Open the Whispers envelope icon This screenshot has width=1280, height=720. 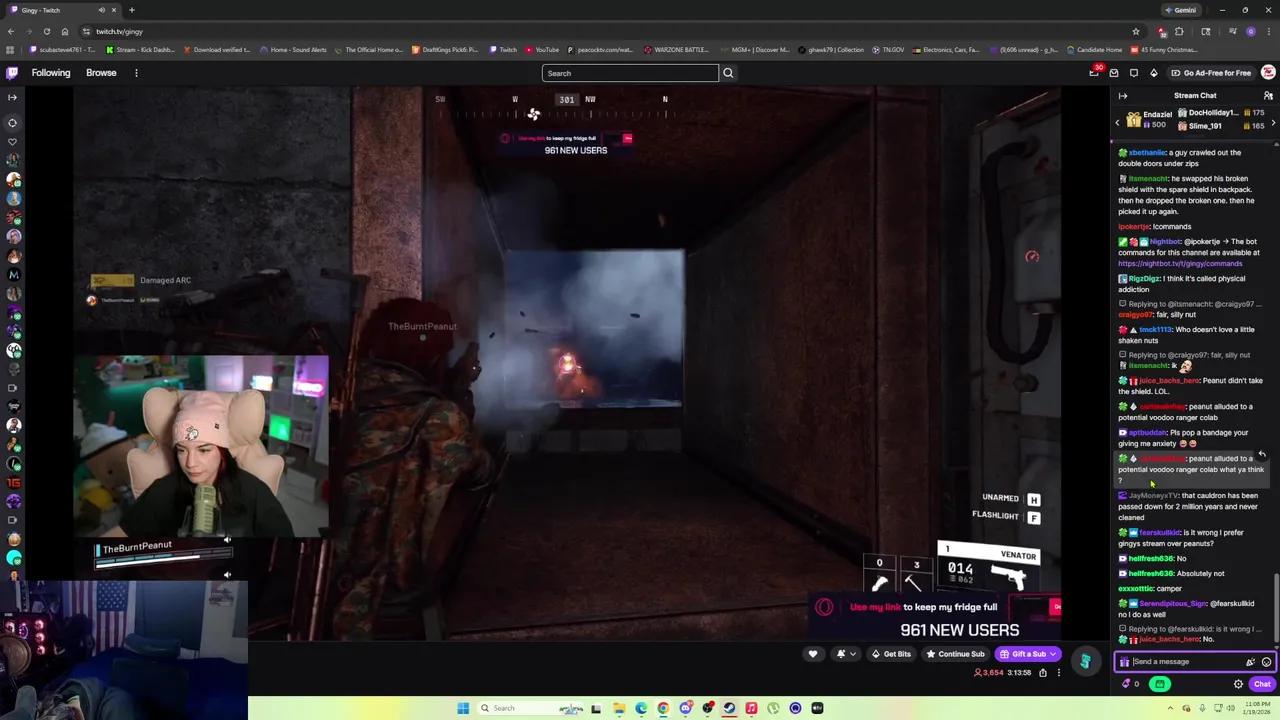(1114, 73)
